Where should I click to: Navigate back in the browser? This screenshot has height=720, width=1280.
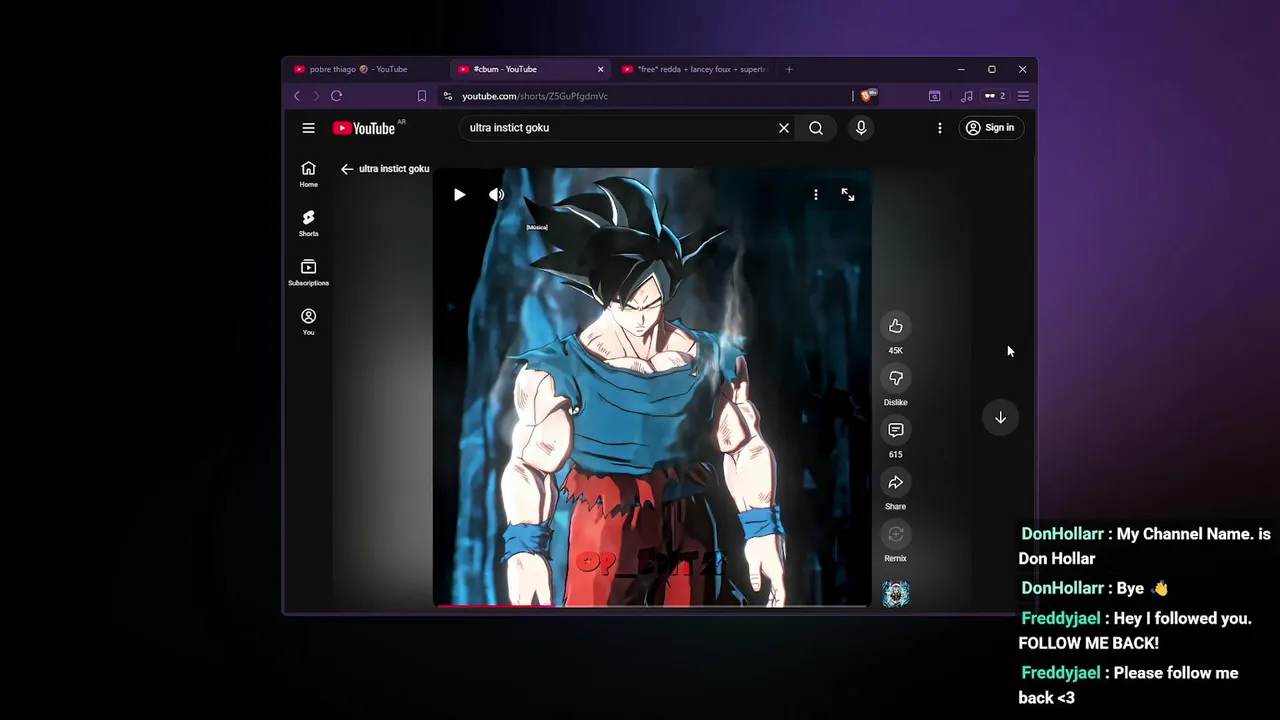(x=297, y=96)
